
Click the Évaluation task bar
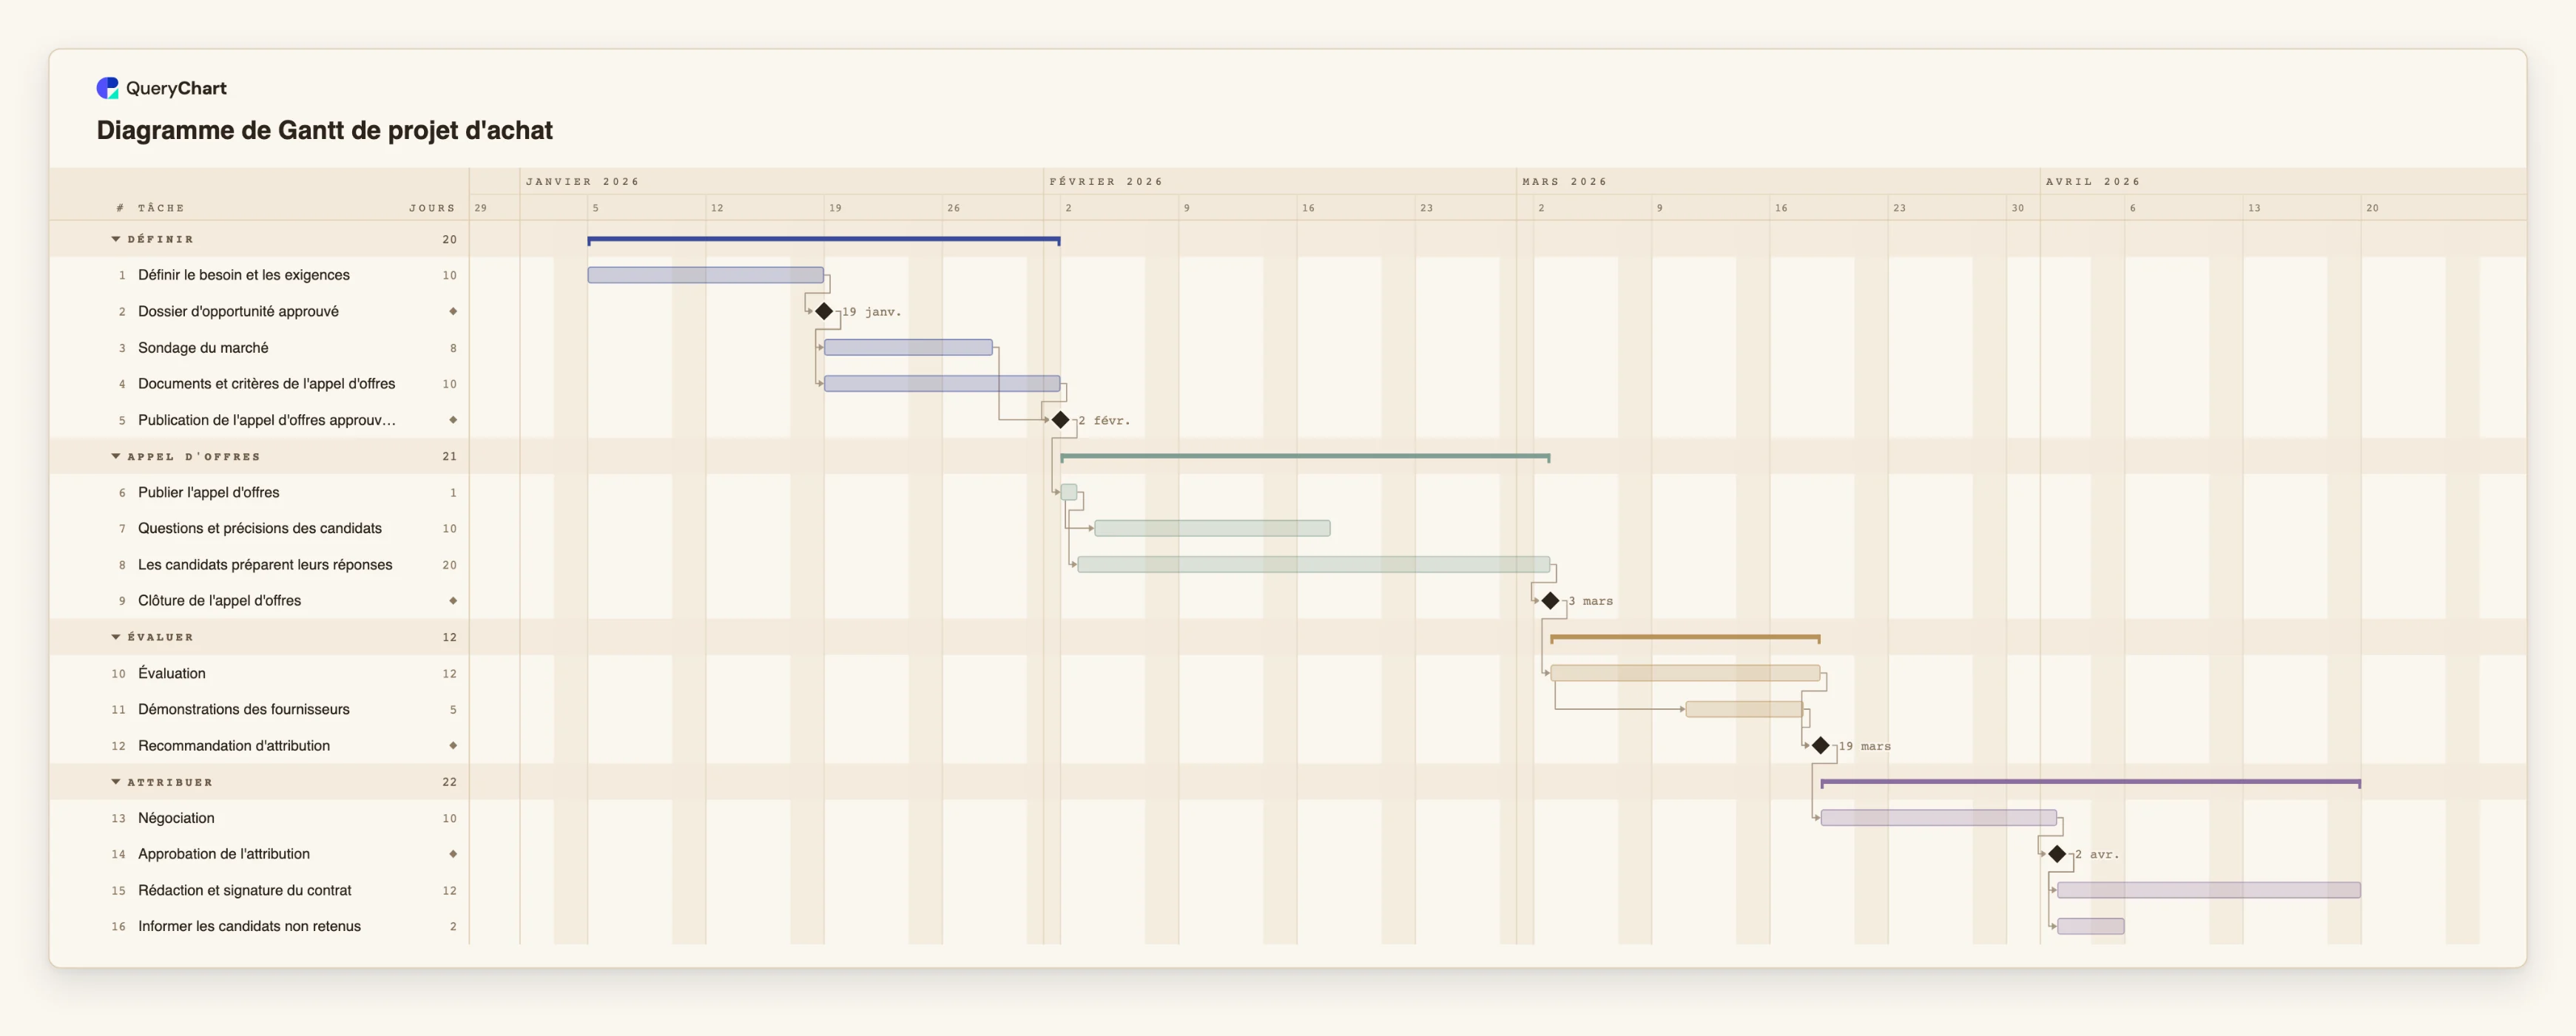pyautogui.click(x=1685, y=673)
